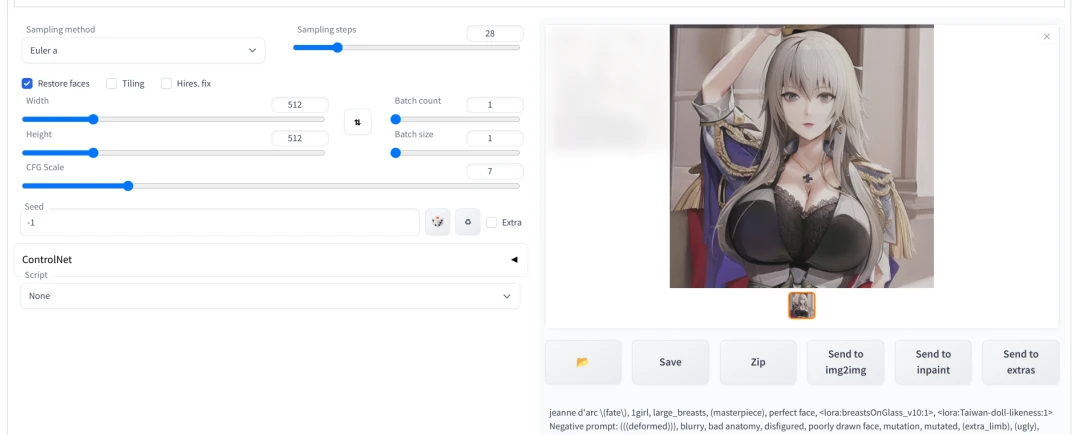Randomize seed with dice icon
1080x435 pixels.
[437, 222]
